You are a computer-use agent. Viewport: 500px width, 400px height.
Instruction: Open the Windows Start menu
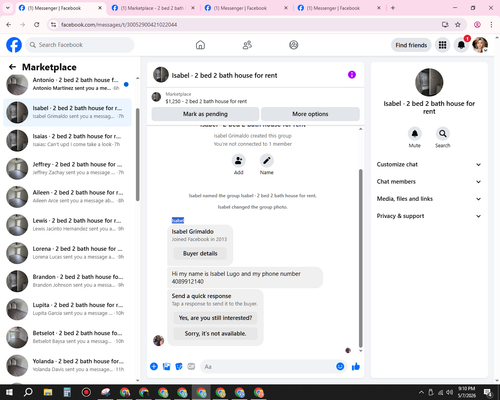(9, 392)
